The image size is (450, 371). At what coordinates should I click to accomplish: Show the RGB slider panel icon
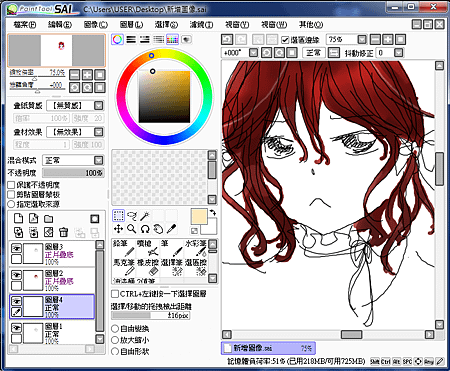131,40
